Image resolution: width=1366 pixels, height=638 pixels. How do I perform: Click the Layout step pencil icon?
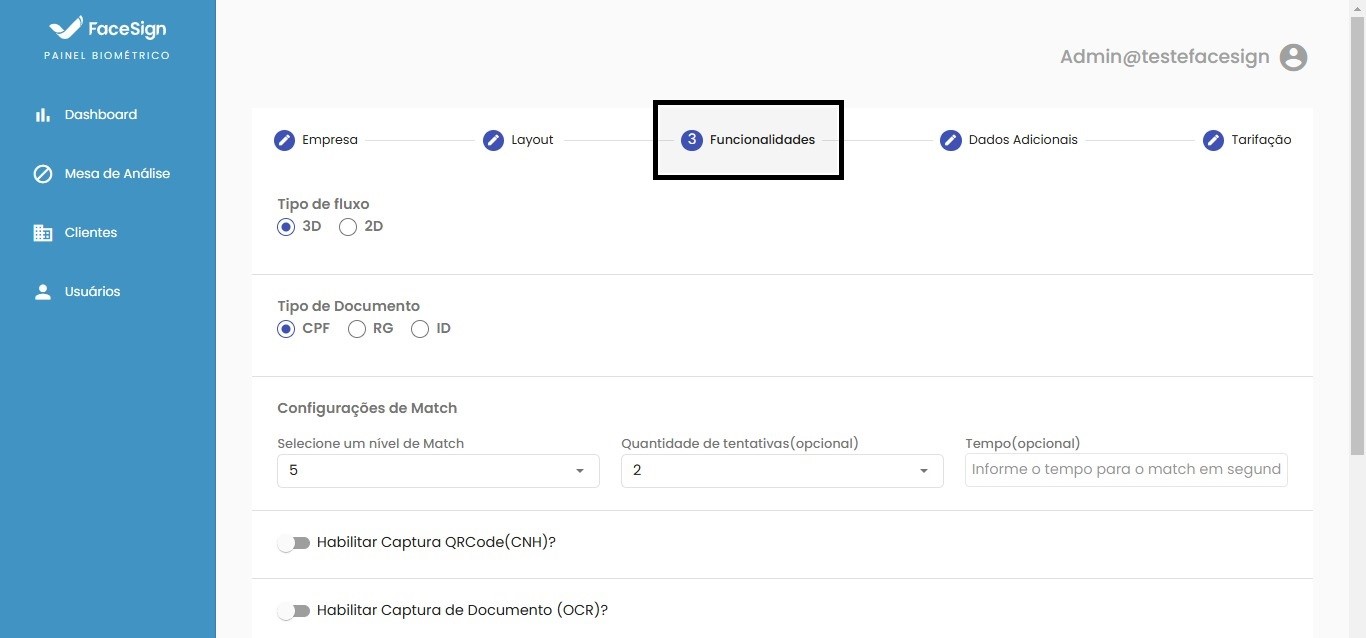(493, 140)
